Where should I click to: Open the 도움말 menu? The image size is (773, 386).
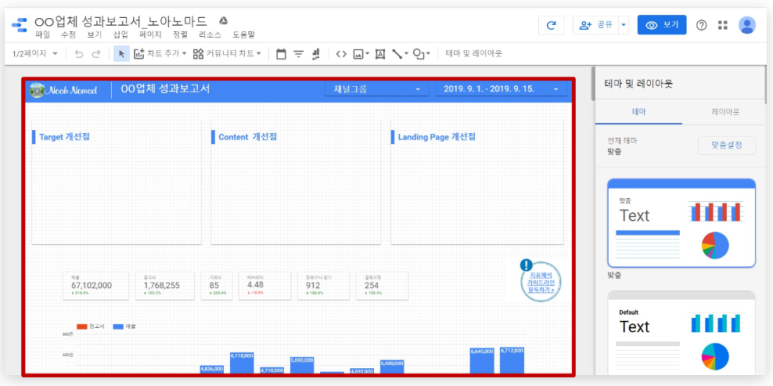coord(244,35)
